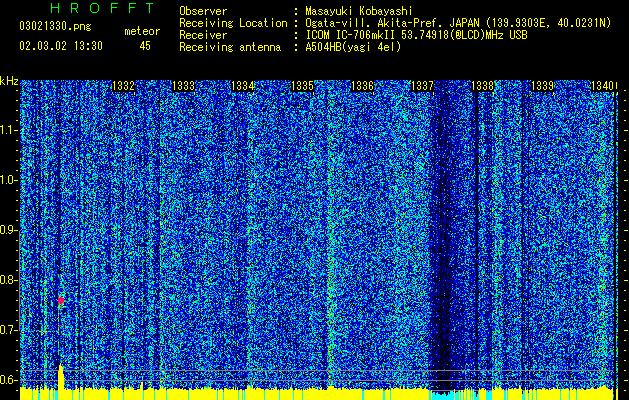Click the Receiving antenna label
This screenshot has width=629, height=400.
point(230,47)
